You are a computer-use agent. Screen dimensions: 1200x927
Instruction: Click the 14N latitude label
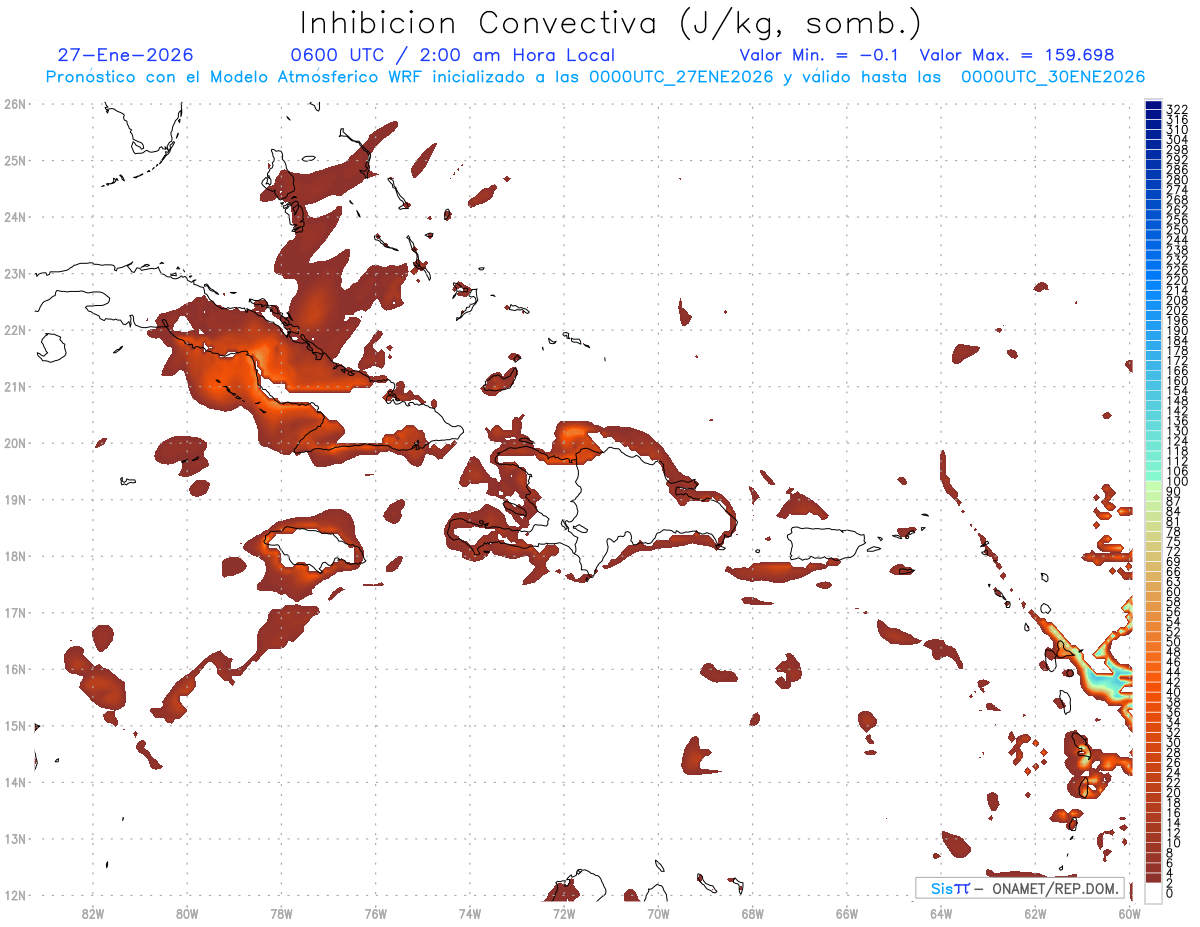14,782
